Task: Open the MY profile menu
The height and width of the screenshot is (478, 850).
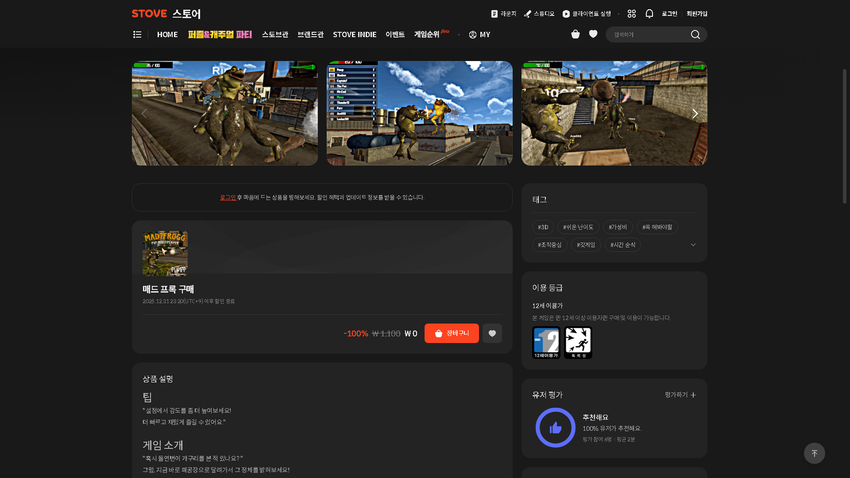Action: (479, 35)
